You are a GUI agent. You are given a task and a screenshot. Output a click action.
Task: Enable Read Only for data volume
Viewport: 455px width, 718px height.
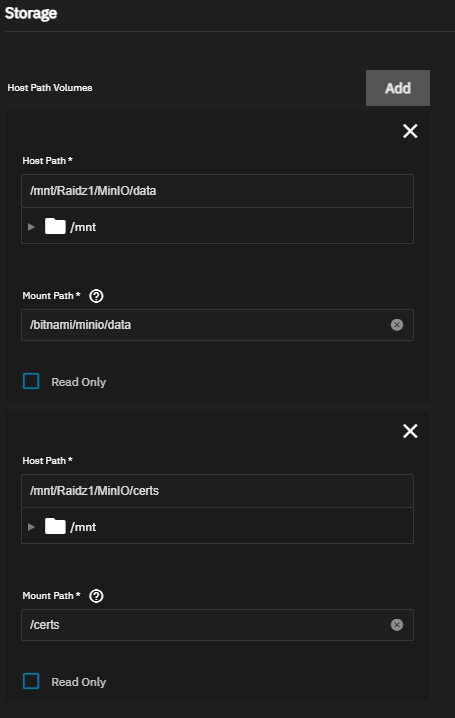[31, 381]
